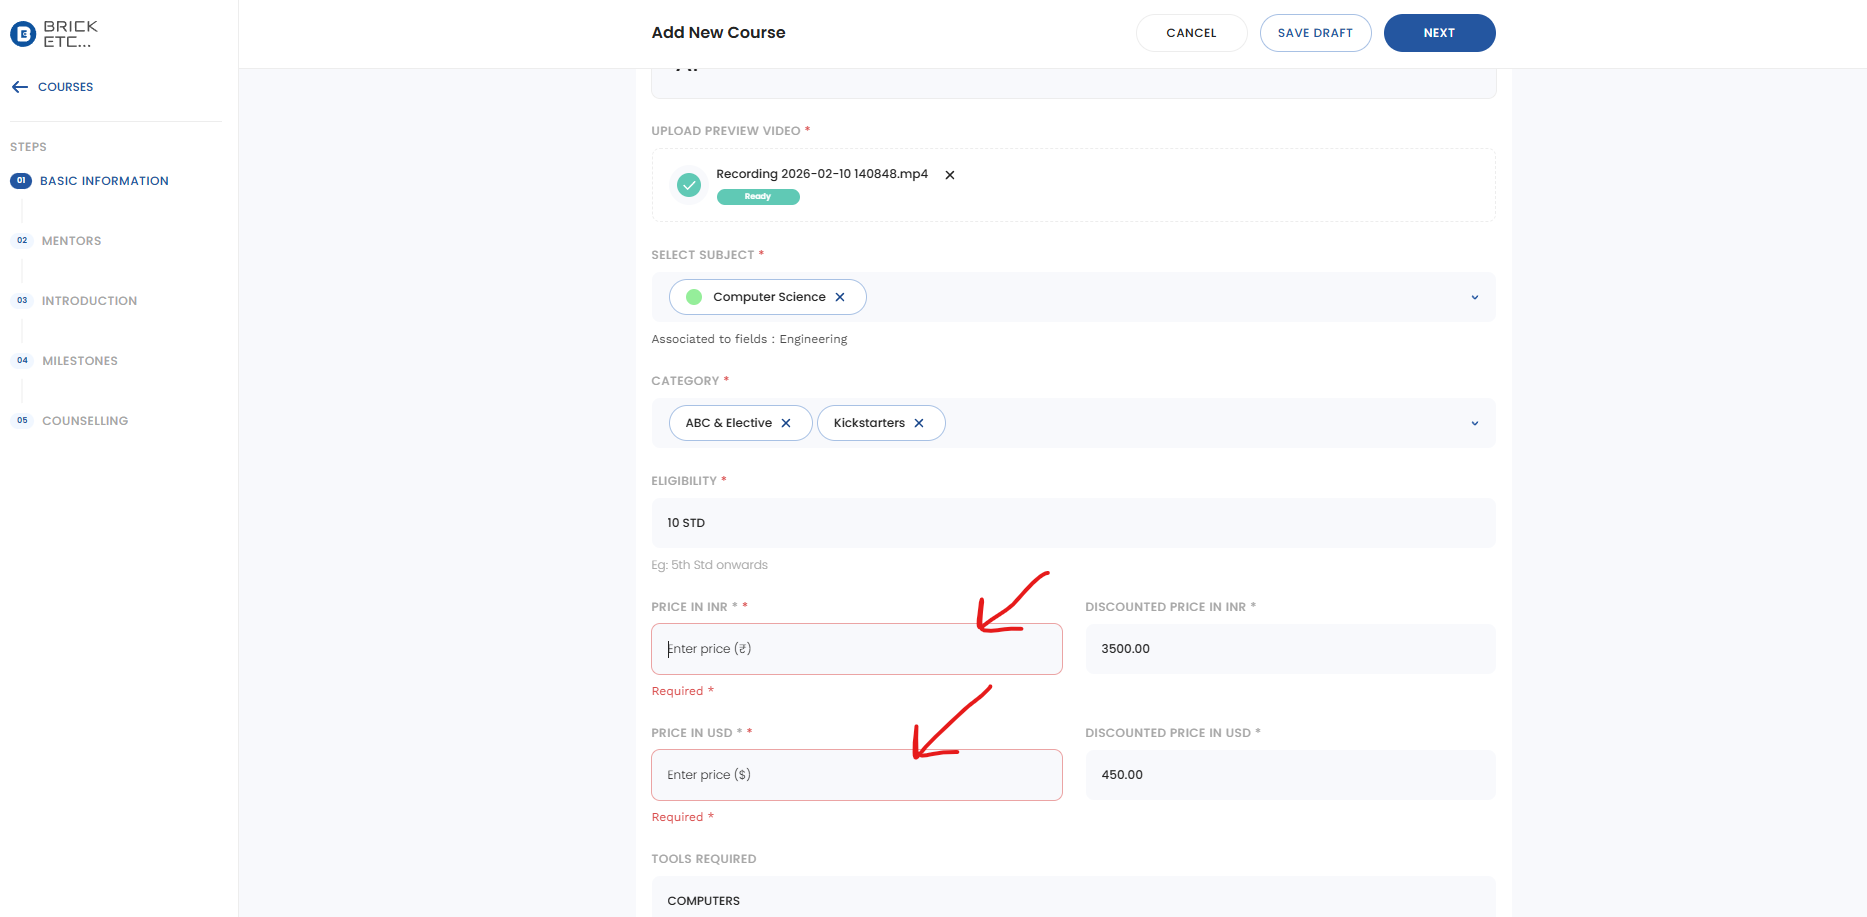Remove the ABC & Elective category chip
The width and height of the screenshot is (1867, 917).
(786, 423)
